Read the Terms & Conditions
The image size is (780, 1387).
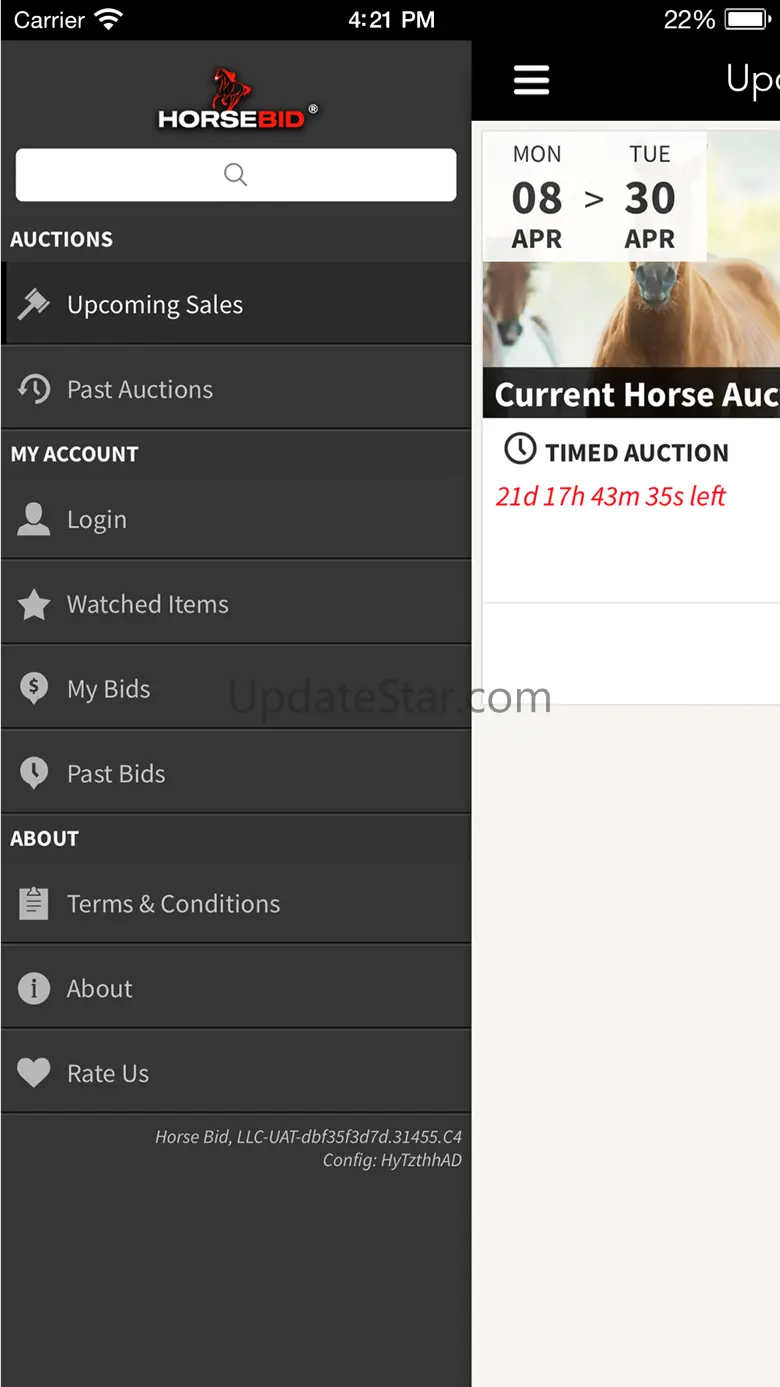pyautogui.click(x=174, y=904)
